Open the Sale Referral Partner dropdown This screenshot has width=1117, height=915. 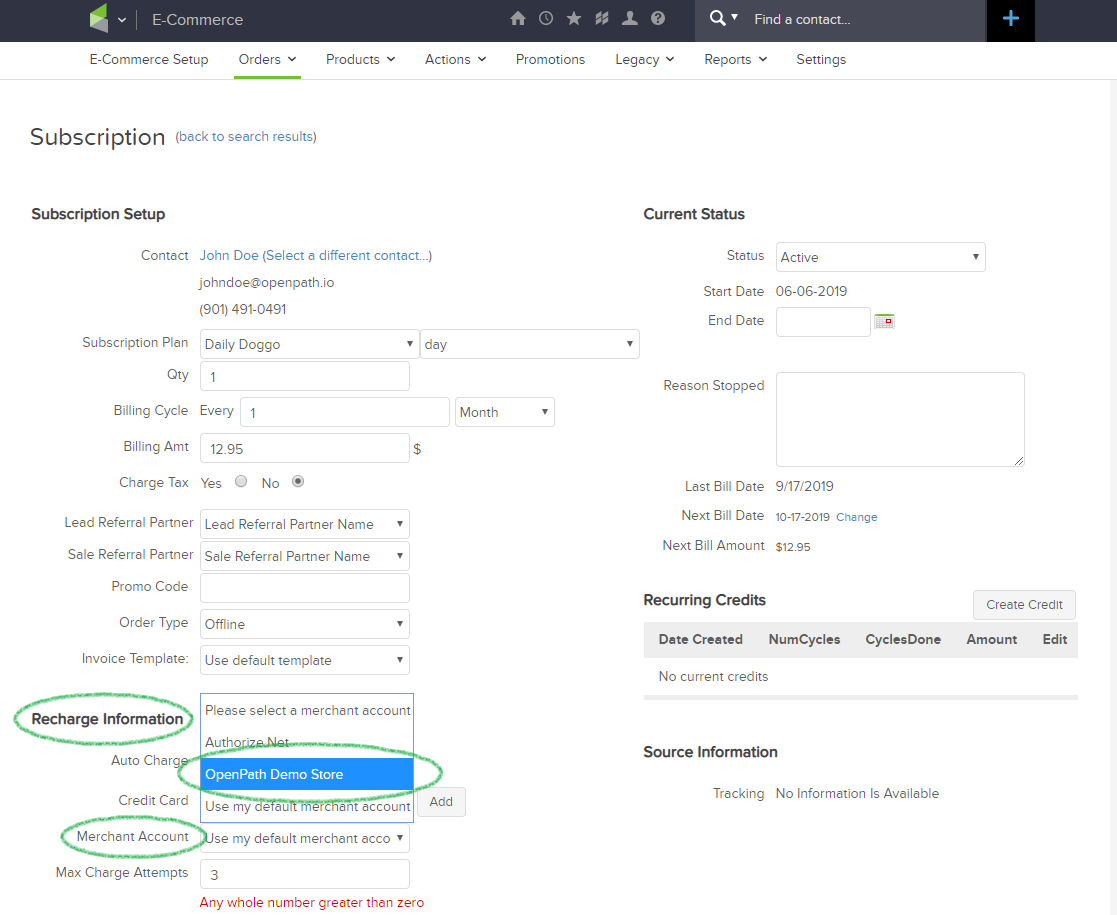(305, 556)
